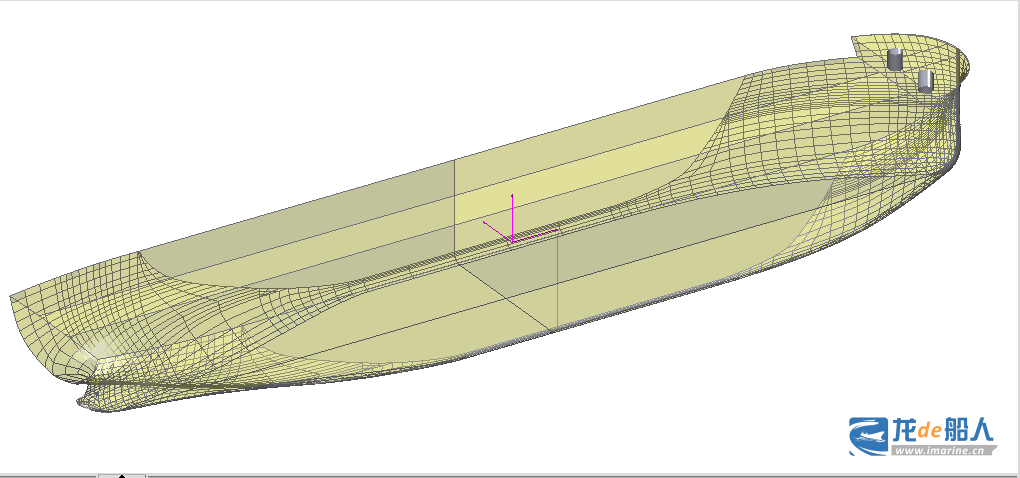Click the top of the vertical magenta axis
This screenshot has height=478, width=1020.
point(512,196)
